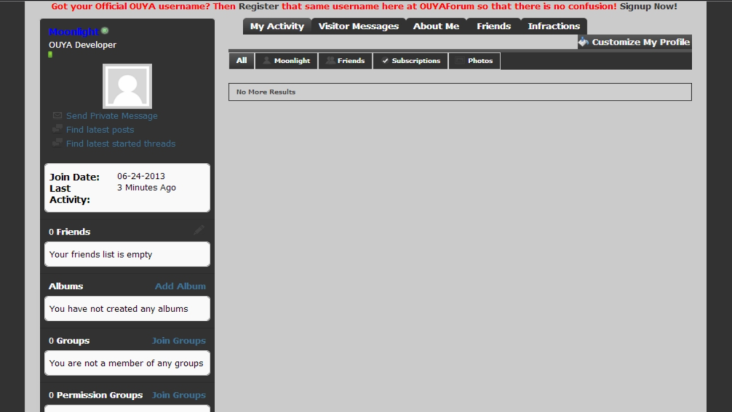Click the Albums heading
Image resolution: width=732 pixels, height=412 pixels.
coord(66,286)
